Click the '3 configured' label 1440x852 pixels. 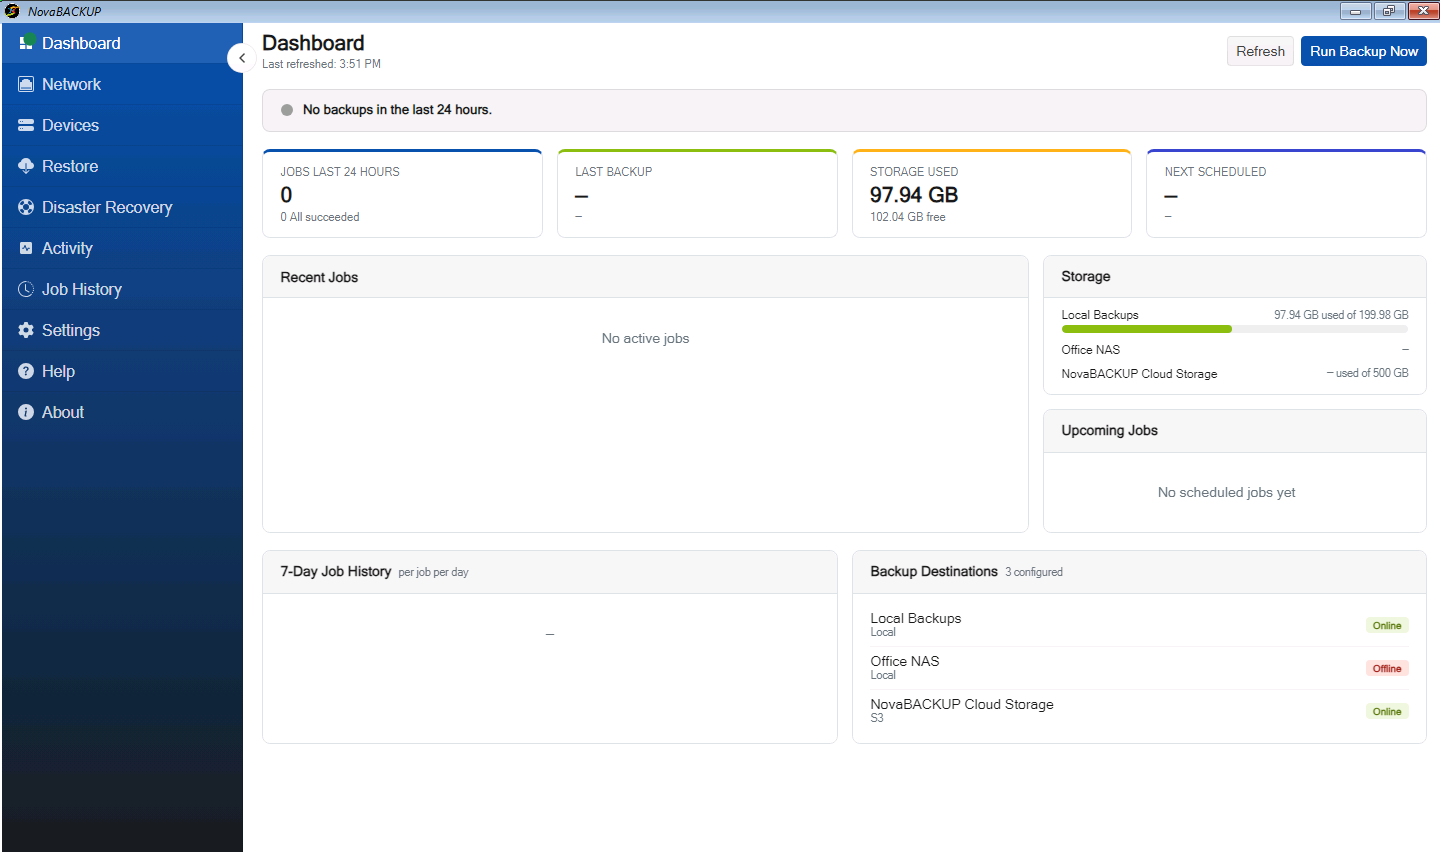1034,572
